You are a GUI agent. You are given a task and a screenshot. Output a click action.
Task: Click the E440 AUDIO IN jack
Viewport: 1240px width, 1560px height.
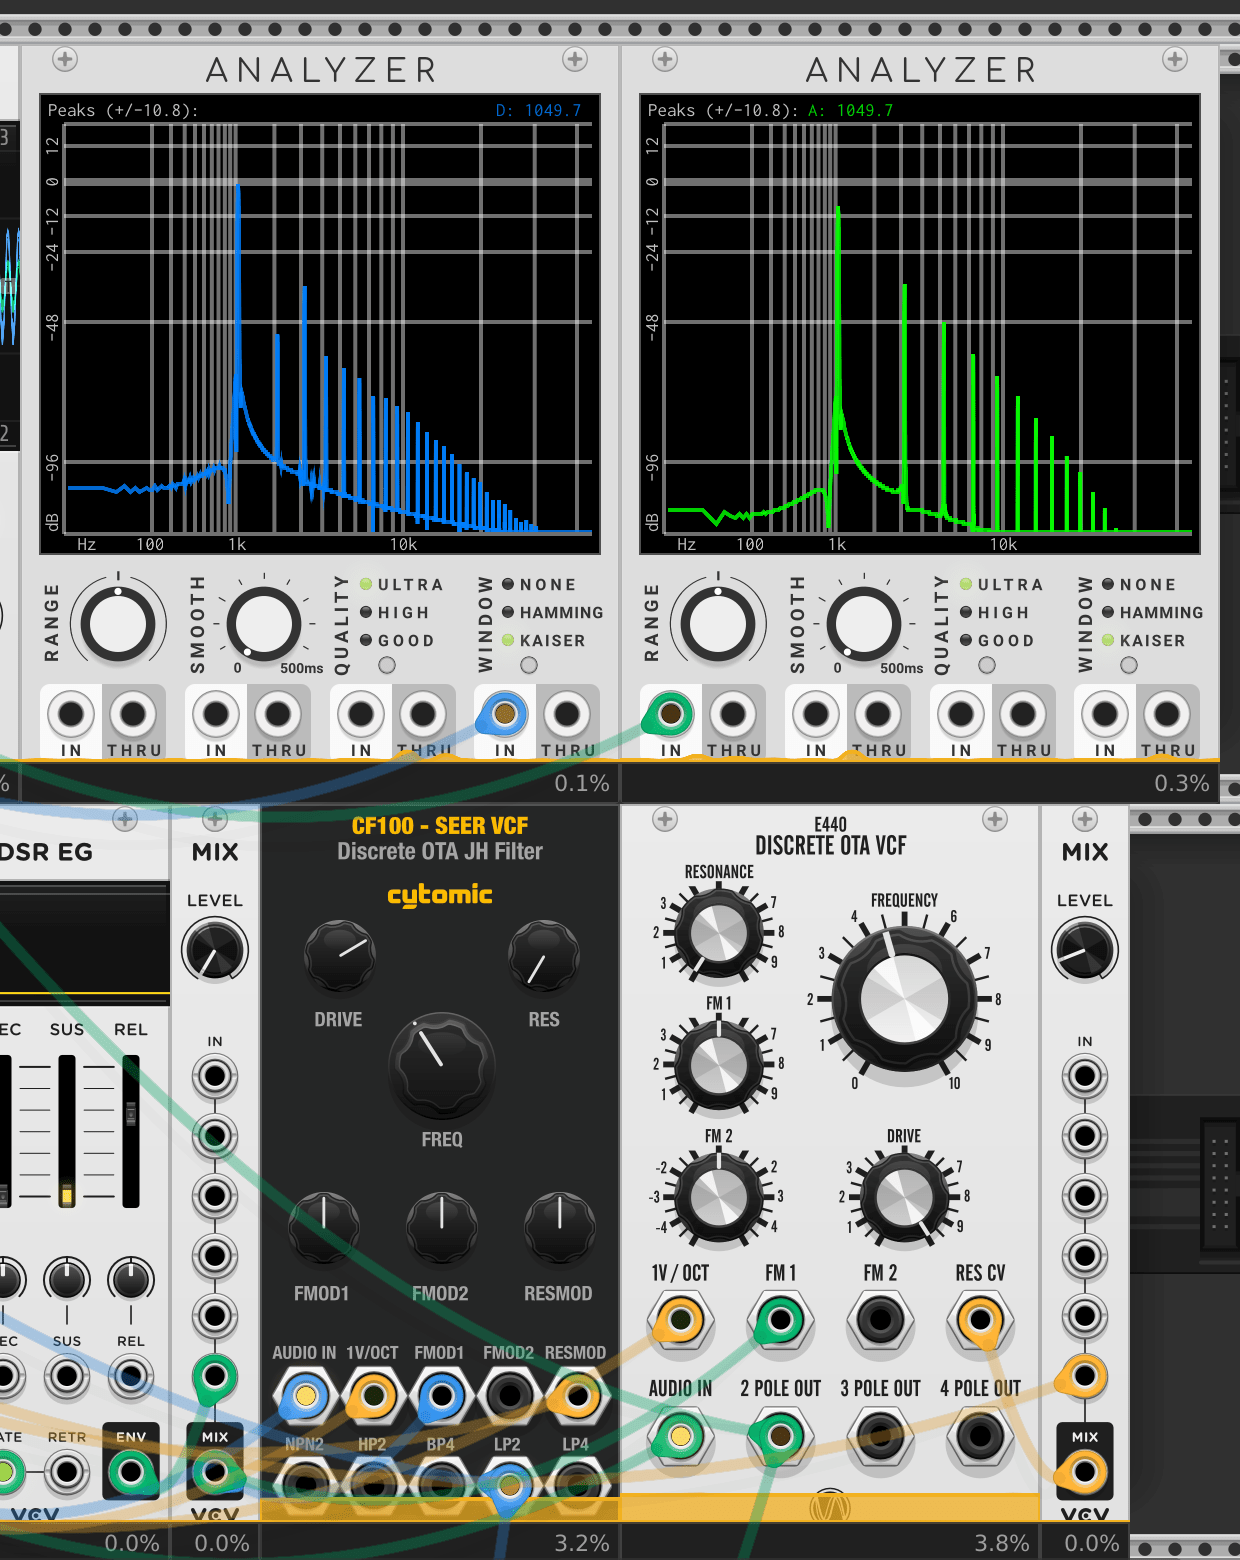680,1437
